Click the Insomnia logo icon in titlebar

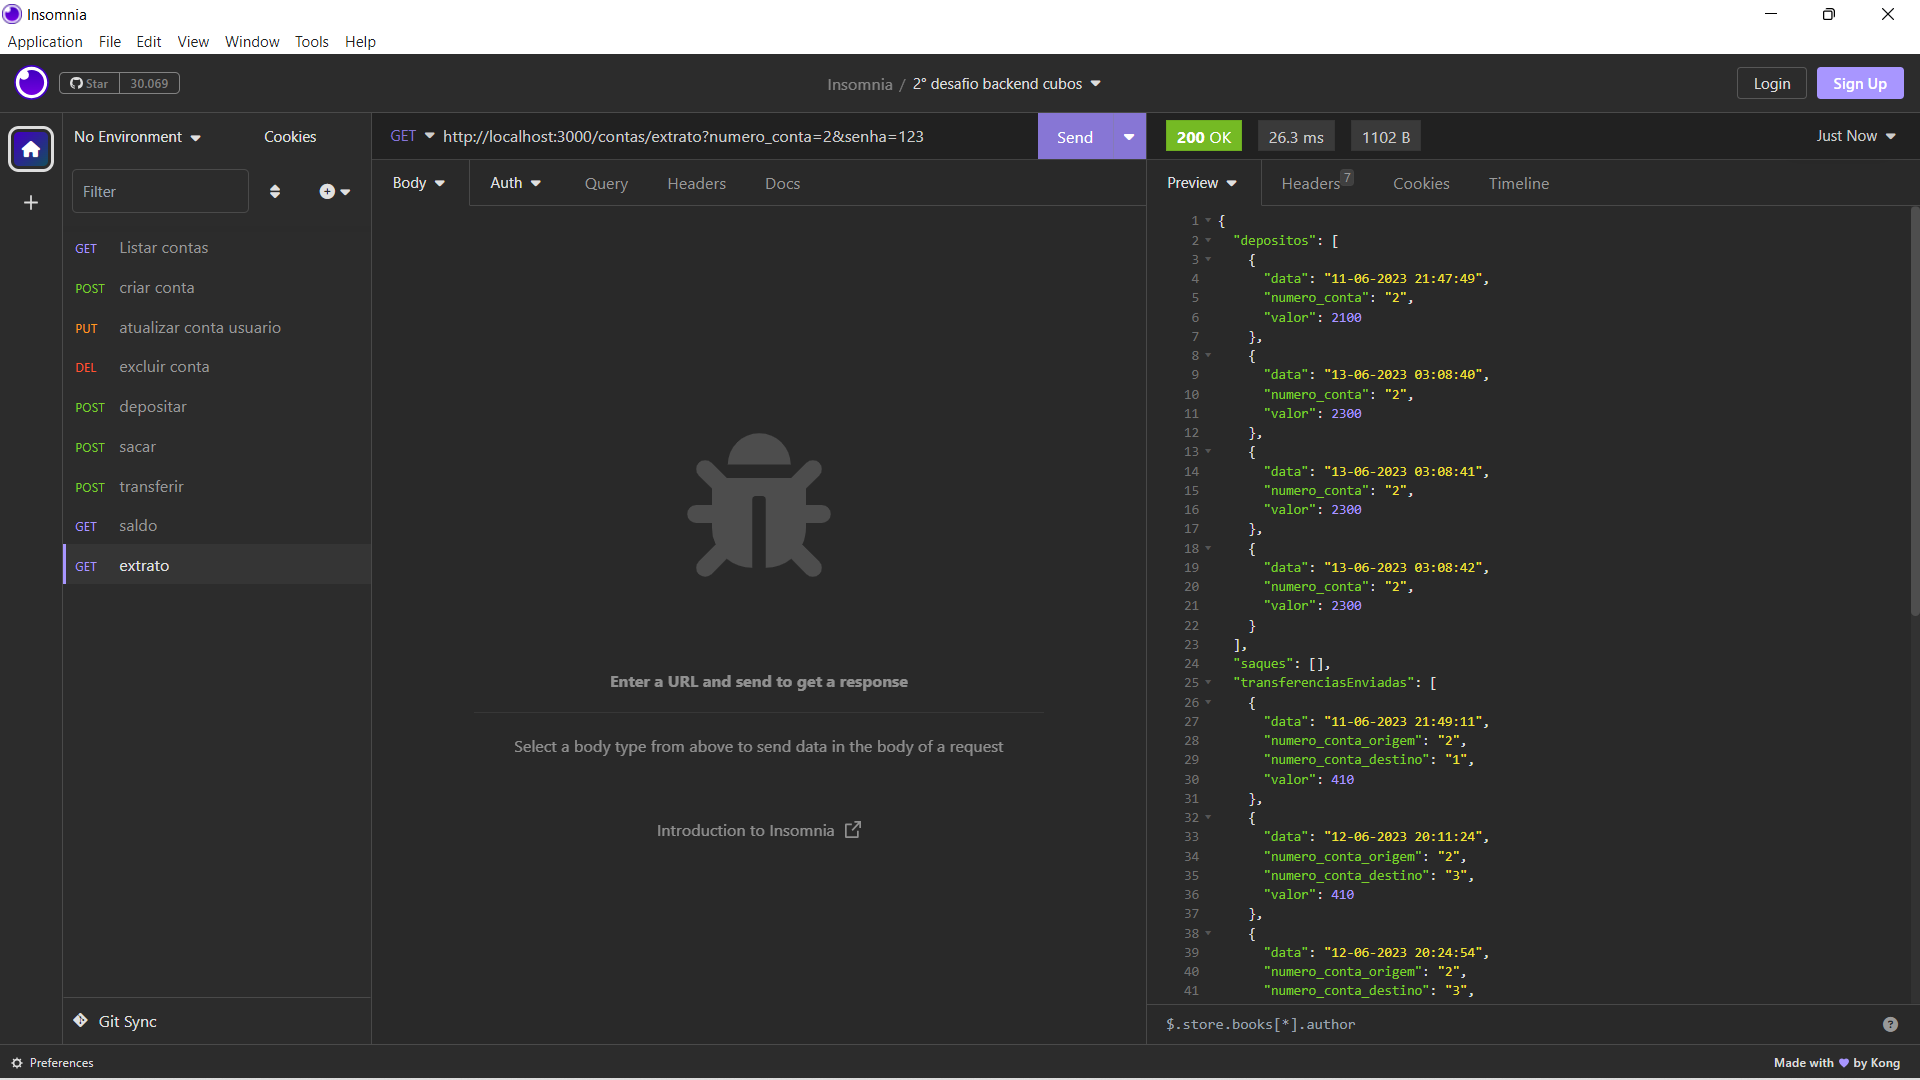click(x=12, y=14)
